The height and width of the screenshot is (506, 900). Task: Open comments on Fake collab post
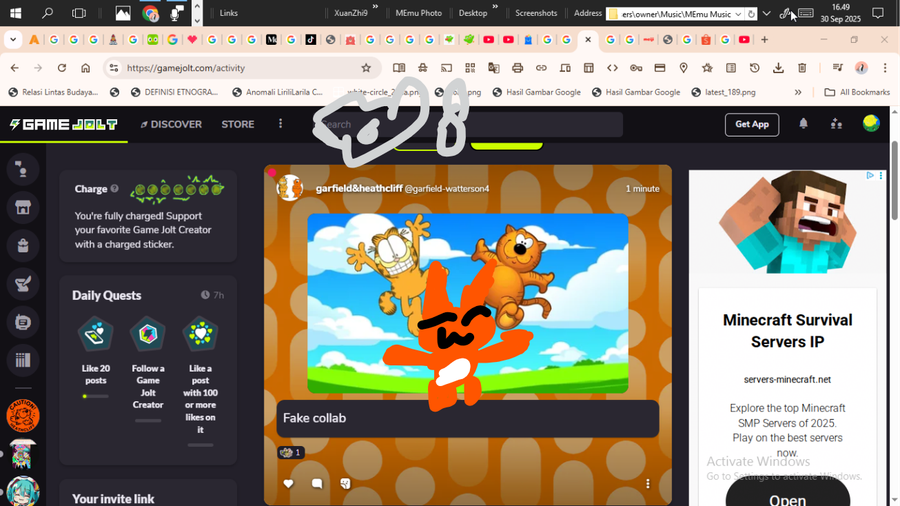coord(317,484)
